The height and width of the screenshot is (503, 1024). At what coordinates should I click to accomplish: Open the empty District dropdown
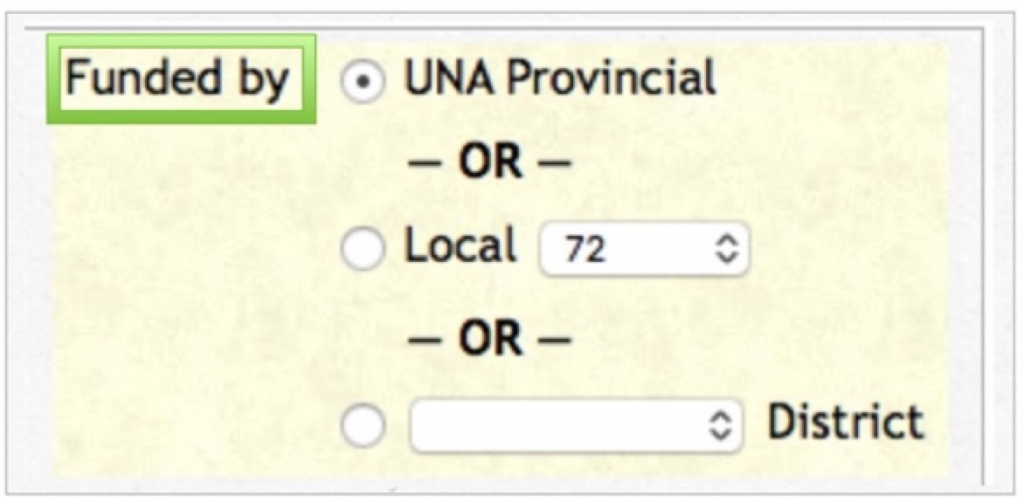575,426
